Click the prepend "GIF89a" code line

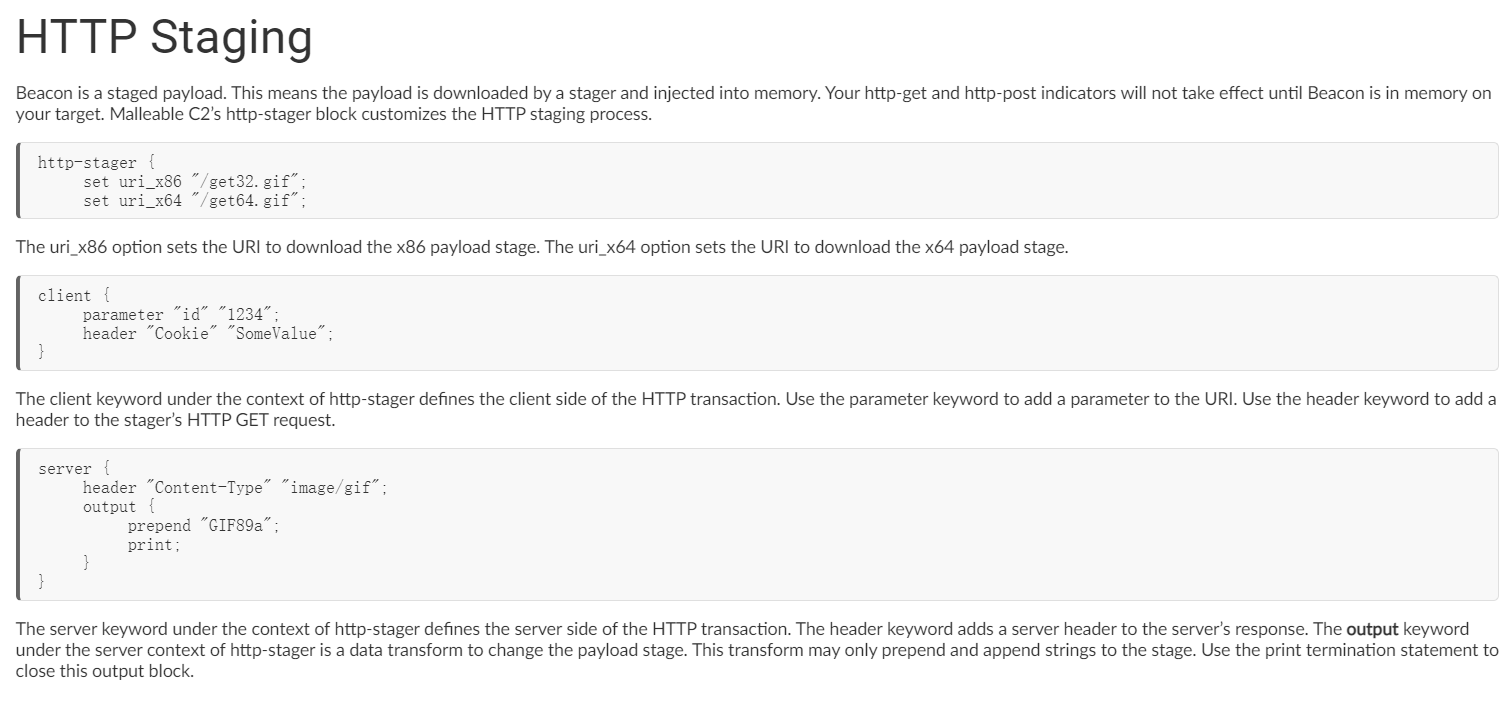(205, 526)
